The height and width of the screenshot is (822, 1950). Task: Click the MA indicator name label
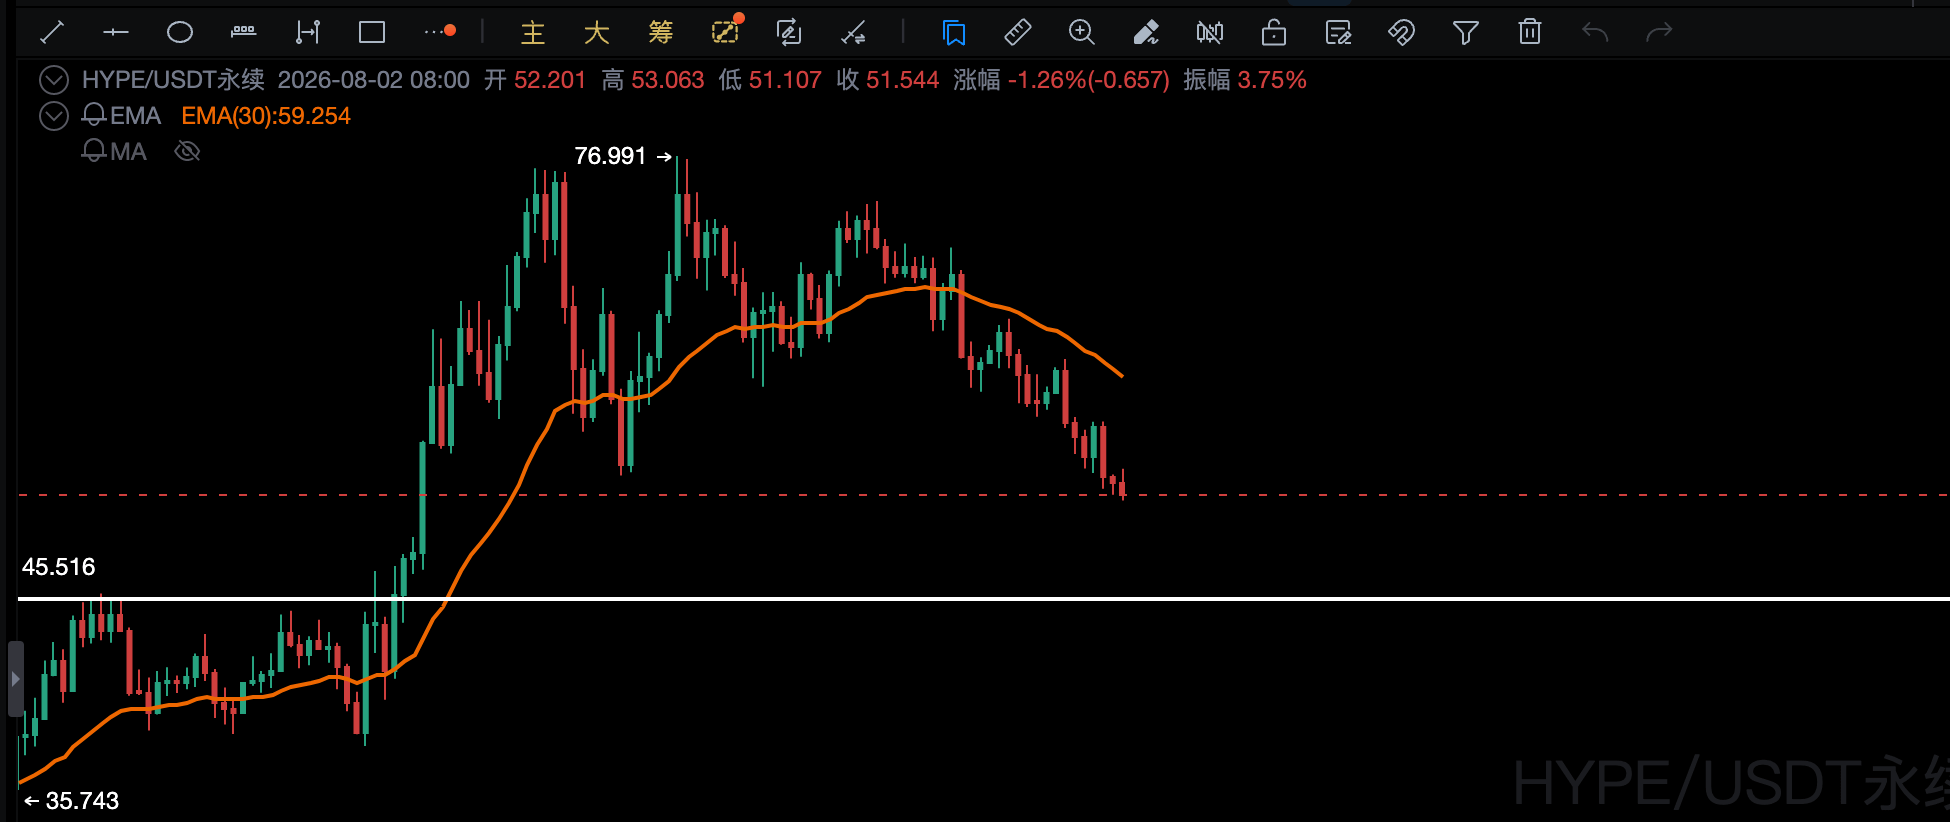coord(128,152)
